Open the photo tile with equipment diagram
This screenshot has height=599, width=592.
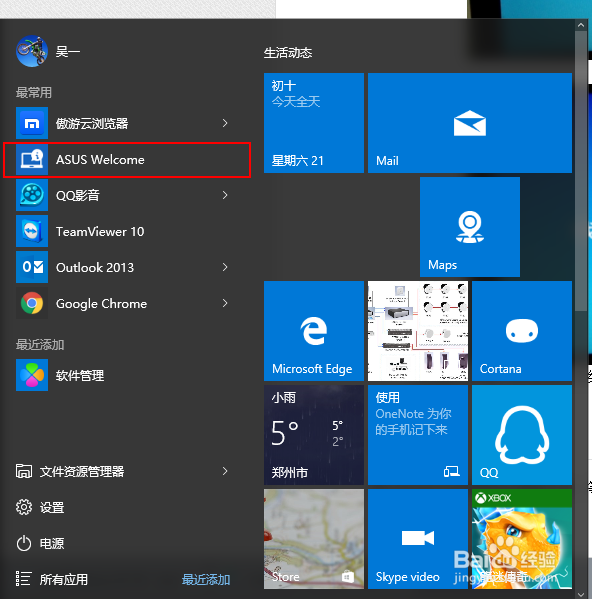[418, 331]
